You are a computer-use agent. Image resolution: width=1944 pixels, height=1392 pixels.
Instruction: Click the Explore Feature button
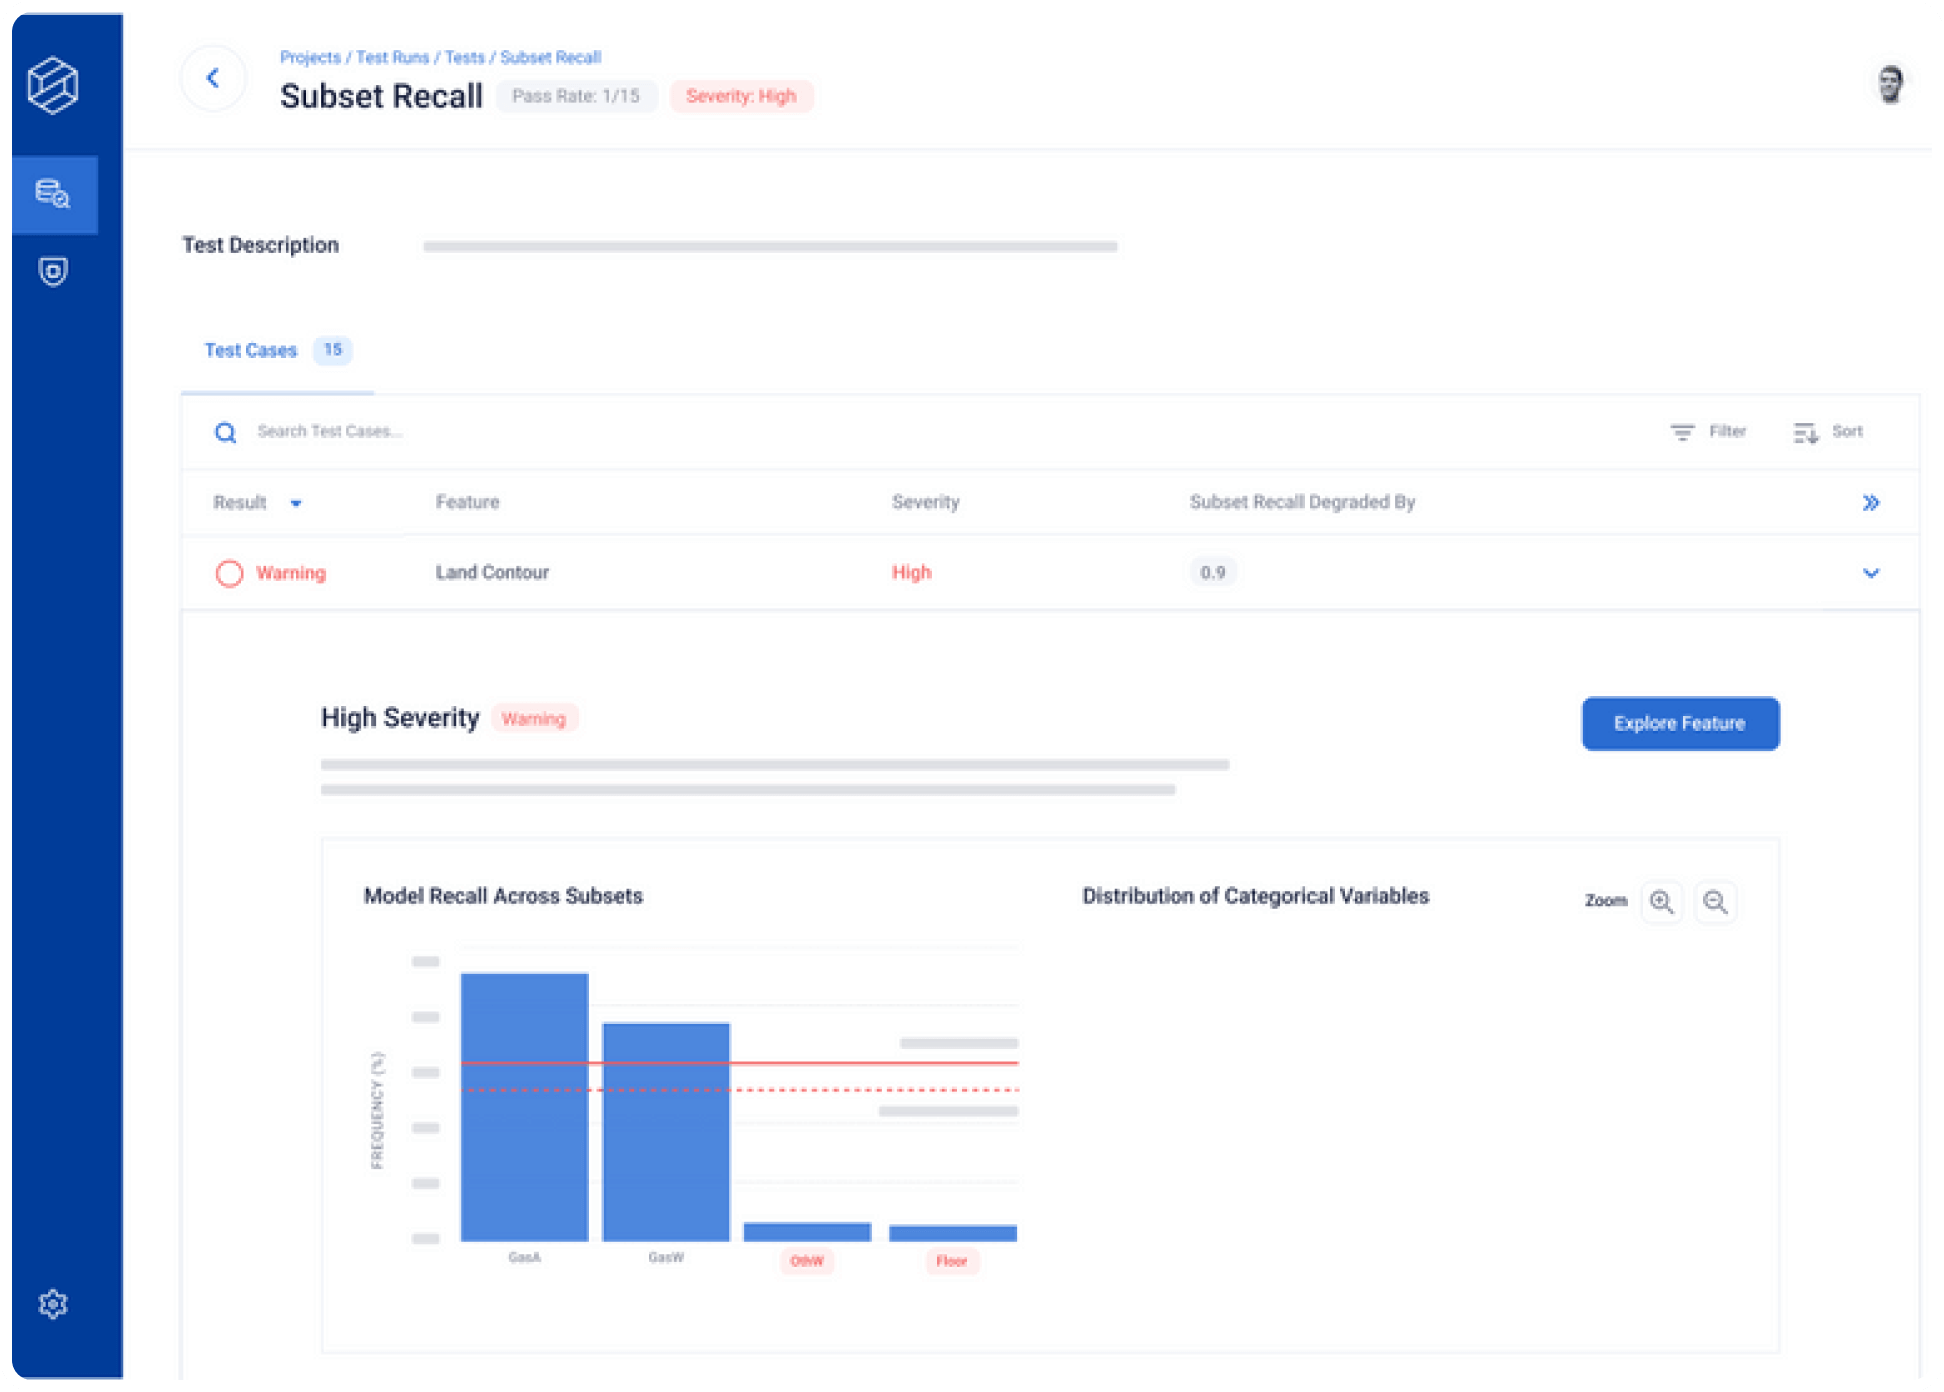click(x=1680, y=723)
